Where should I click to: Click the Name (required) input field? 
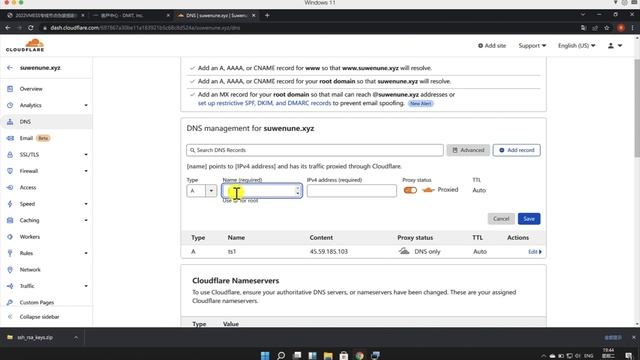[x=262, y=191]
